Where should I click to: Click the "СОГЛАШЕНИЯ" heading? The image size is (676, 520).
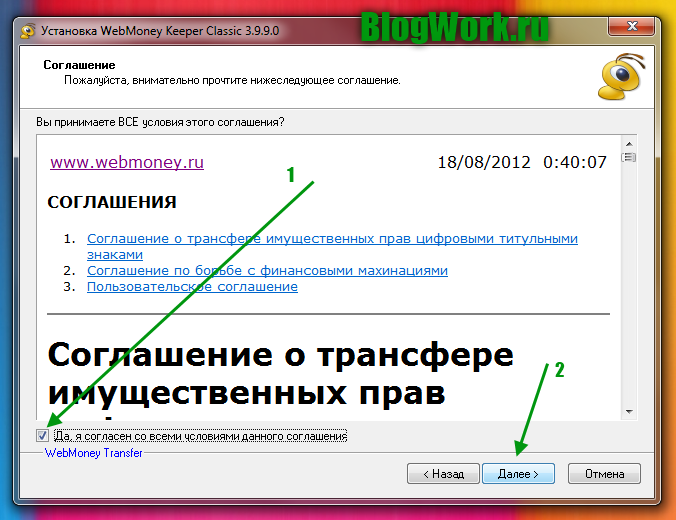point(112,202)
